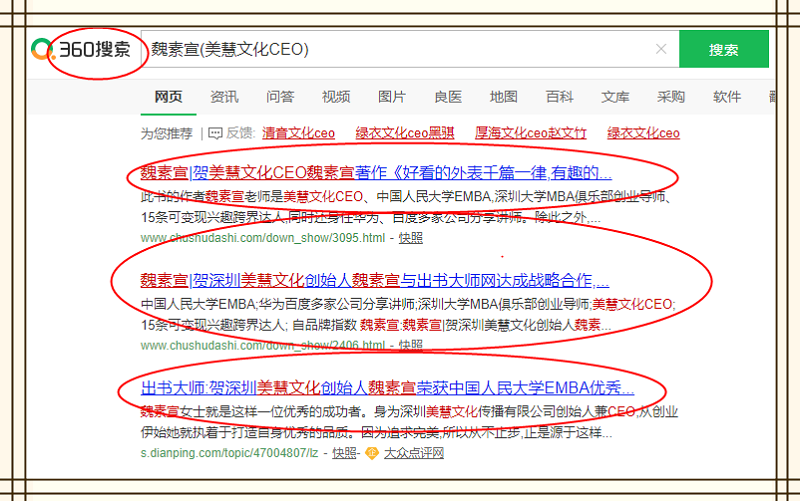Open second result about 出书大师网战略合作
800x501 pixels.
click(x=375, y=280)
